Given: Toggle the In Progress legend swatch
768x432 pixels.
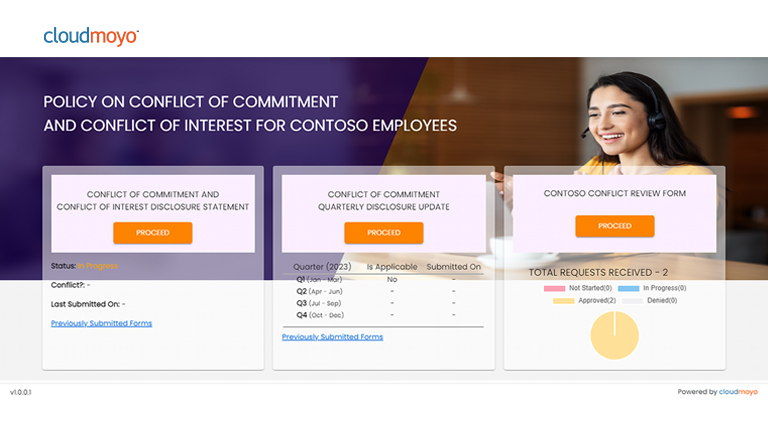Looking at the screenshot, I should pos(628,288).
